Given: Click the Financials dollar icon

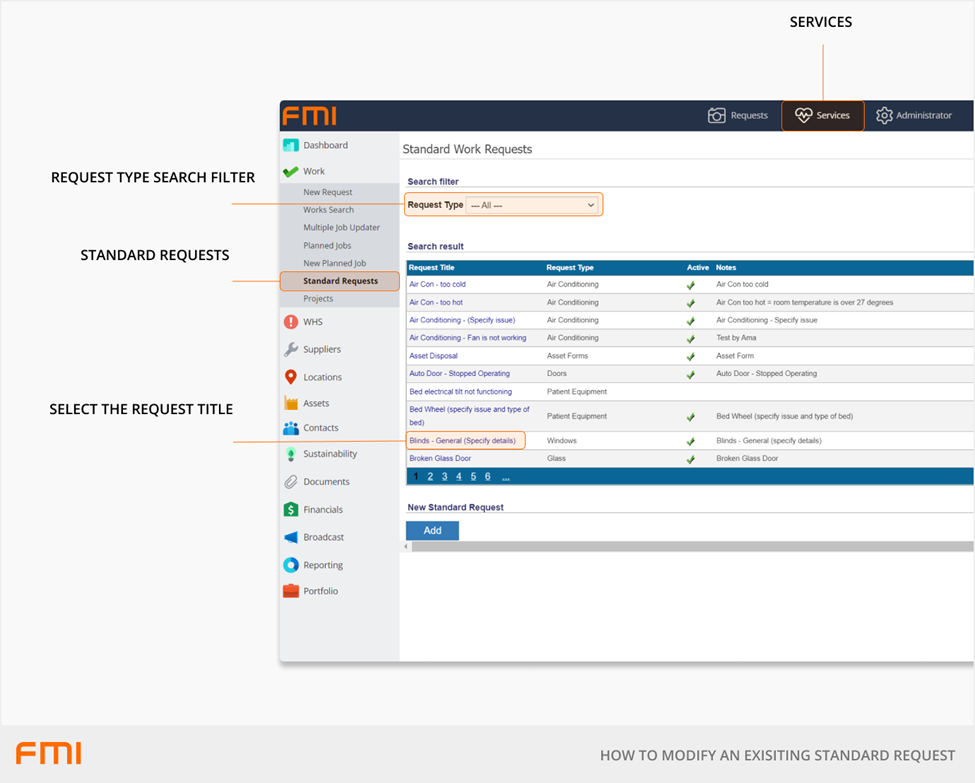Looking at the screenshot, I should click(291, 509).
